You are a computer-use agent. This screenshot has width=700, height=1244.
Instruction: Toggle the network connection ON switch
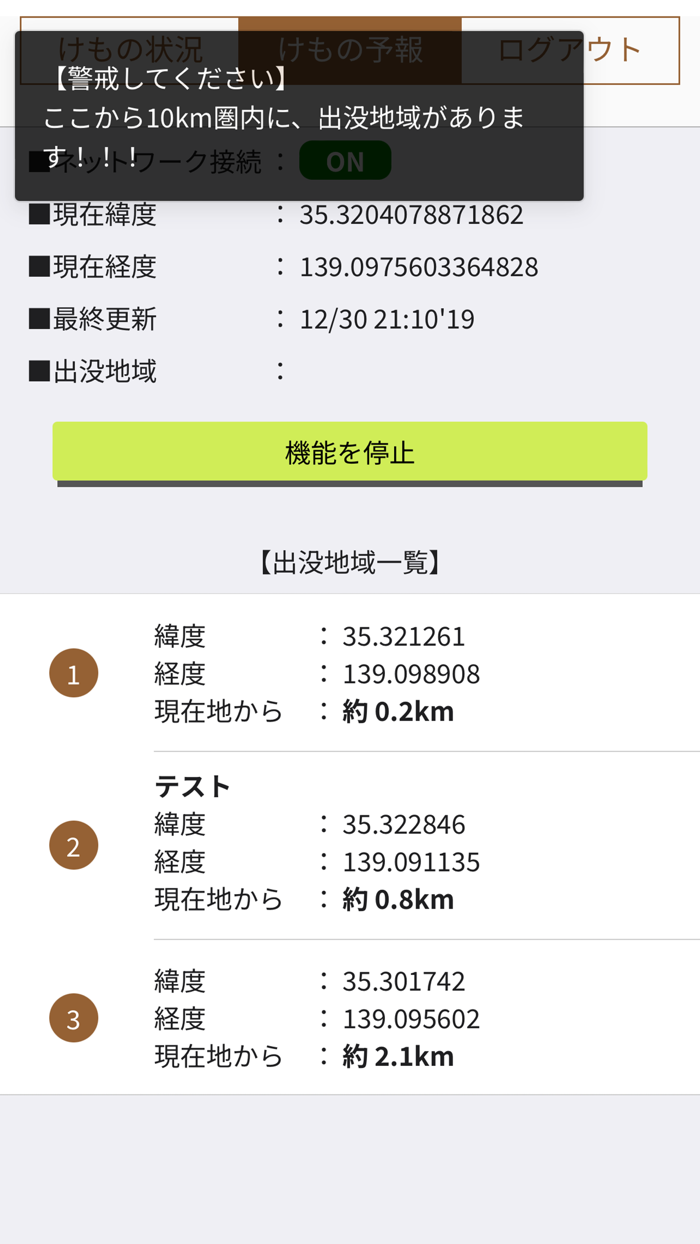pos(345,160)
